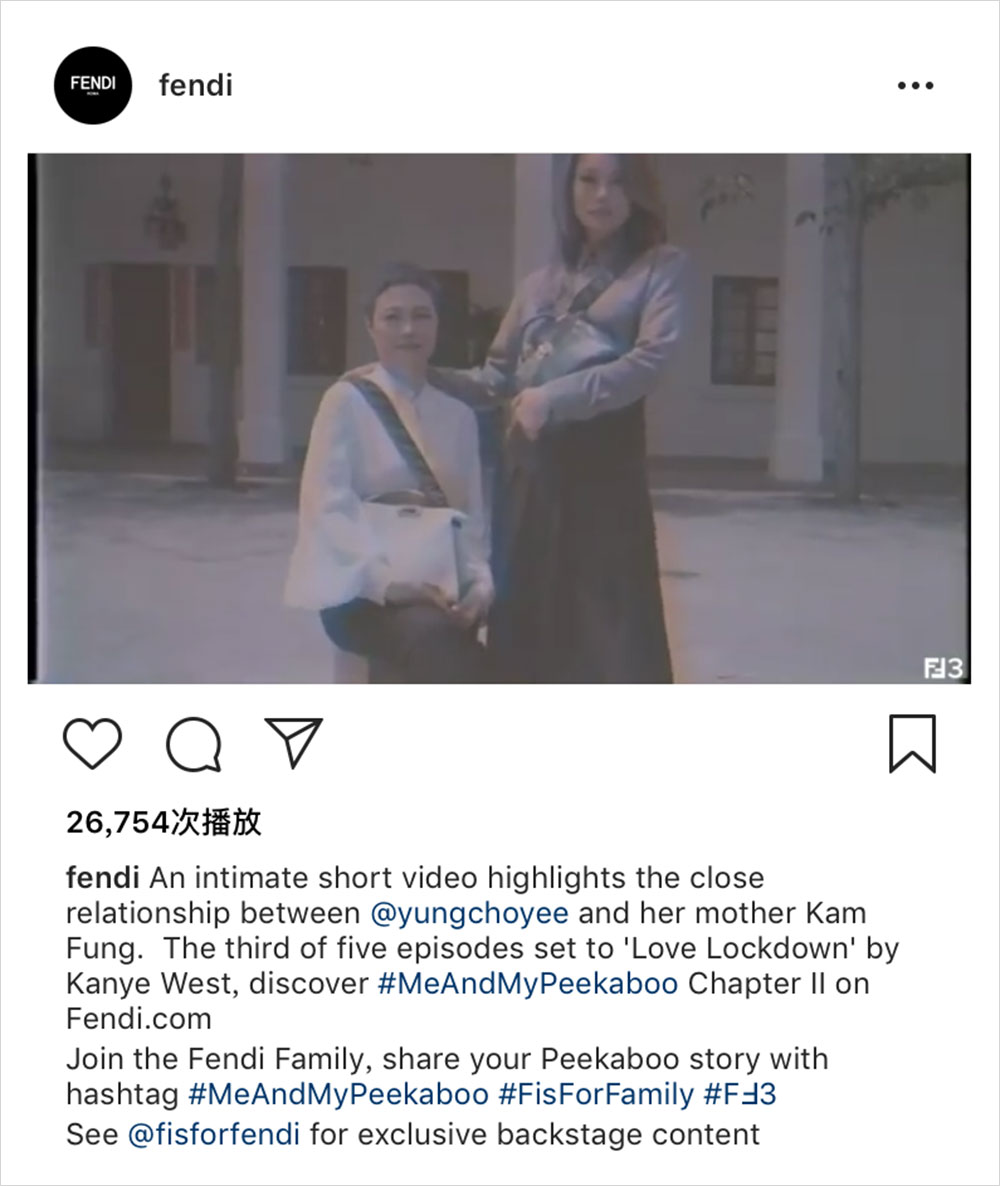1000x1186 pixels.
Task: Open comments via speech bubble icon
Action: pos(194,744)
